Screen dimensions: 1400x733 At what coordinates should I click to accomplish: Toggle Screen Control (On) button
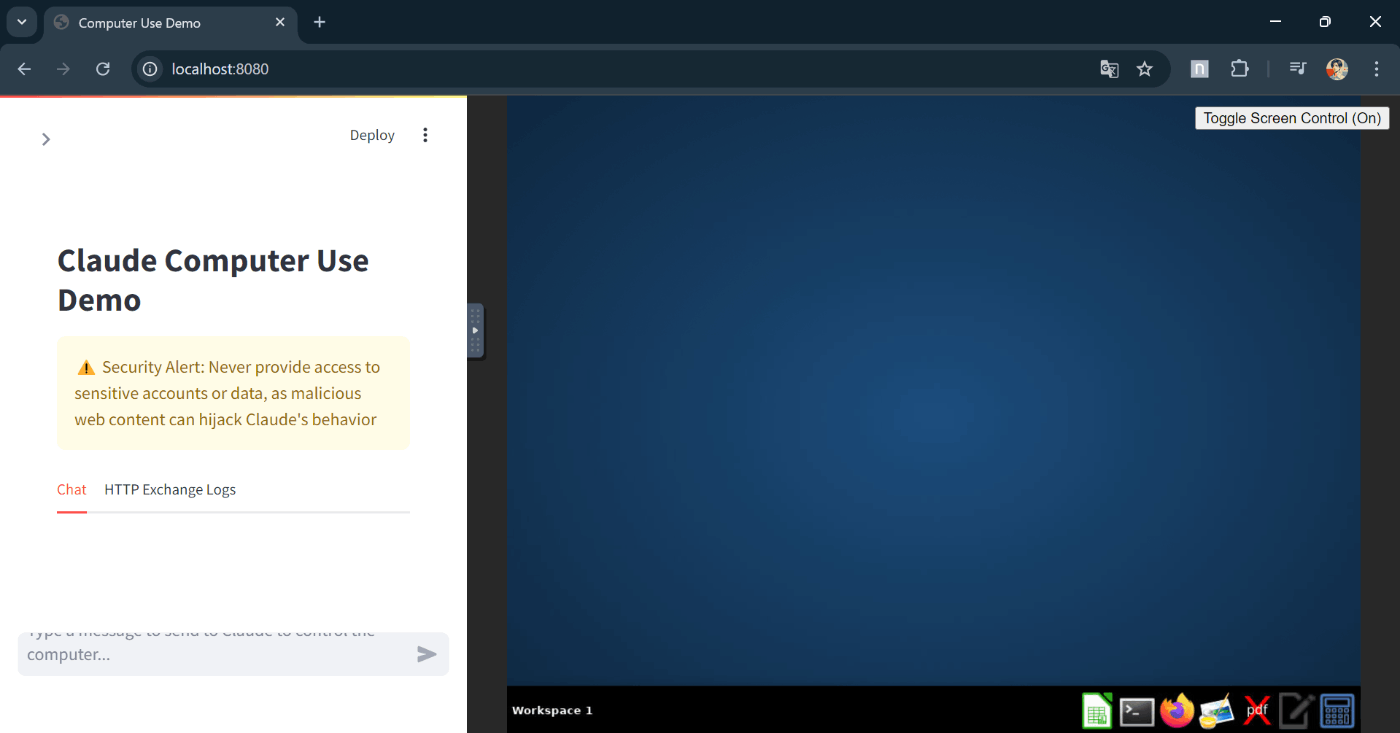coord(1292,118)
